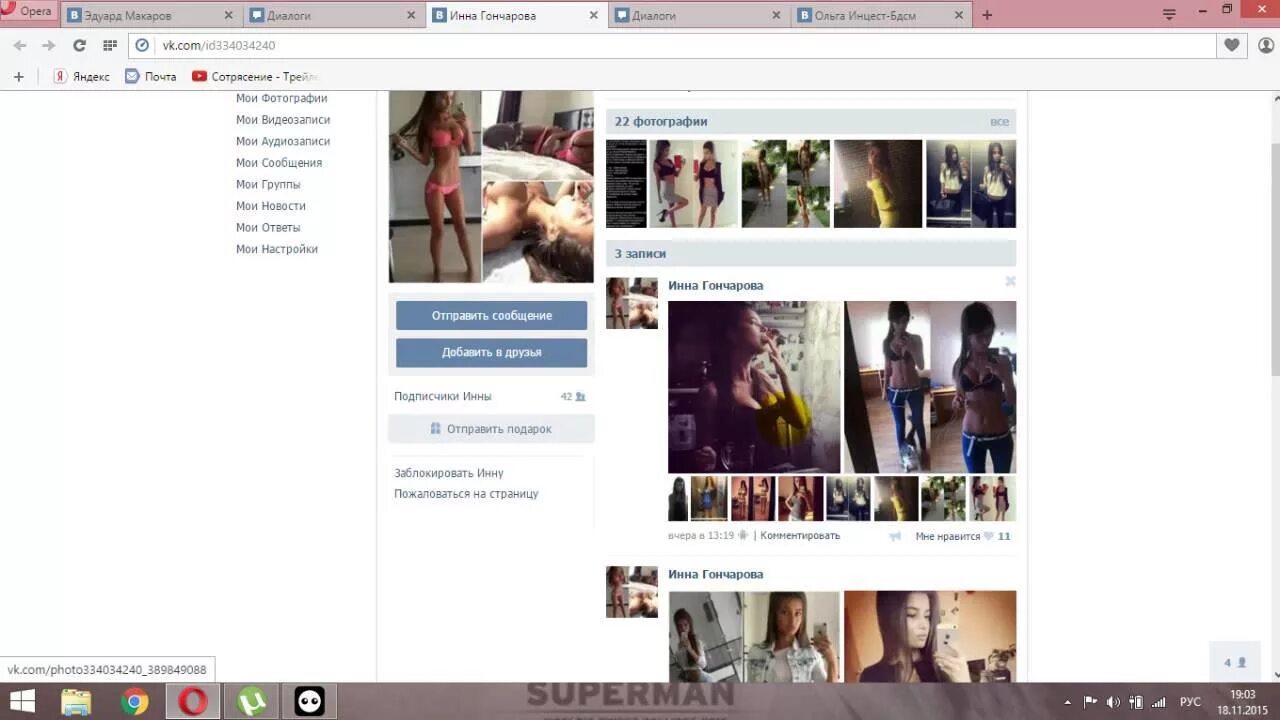The height and width of the screenshot is (720, 1280).
Task: Open the Opera main menu button
Action: pos(28,11)
